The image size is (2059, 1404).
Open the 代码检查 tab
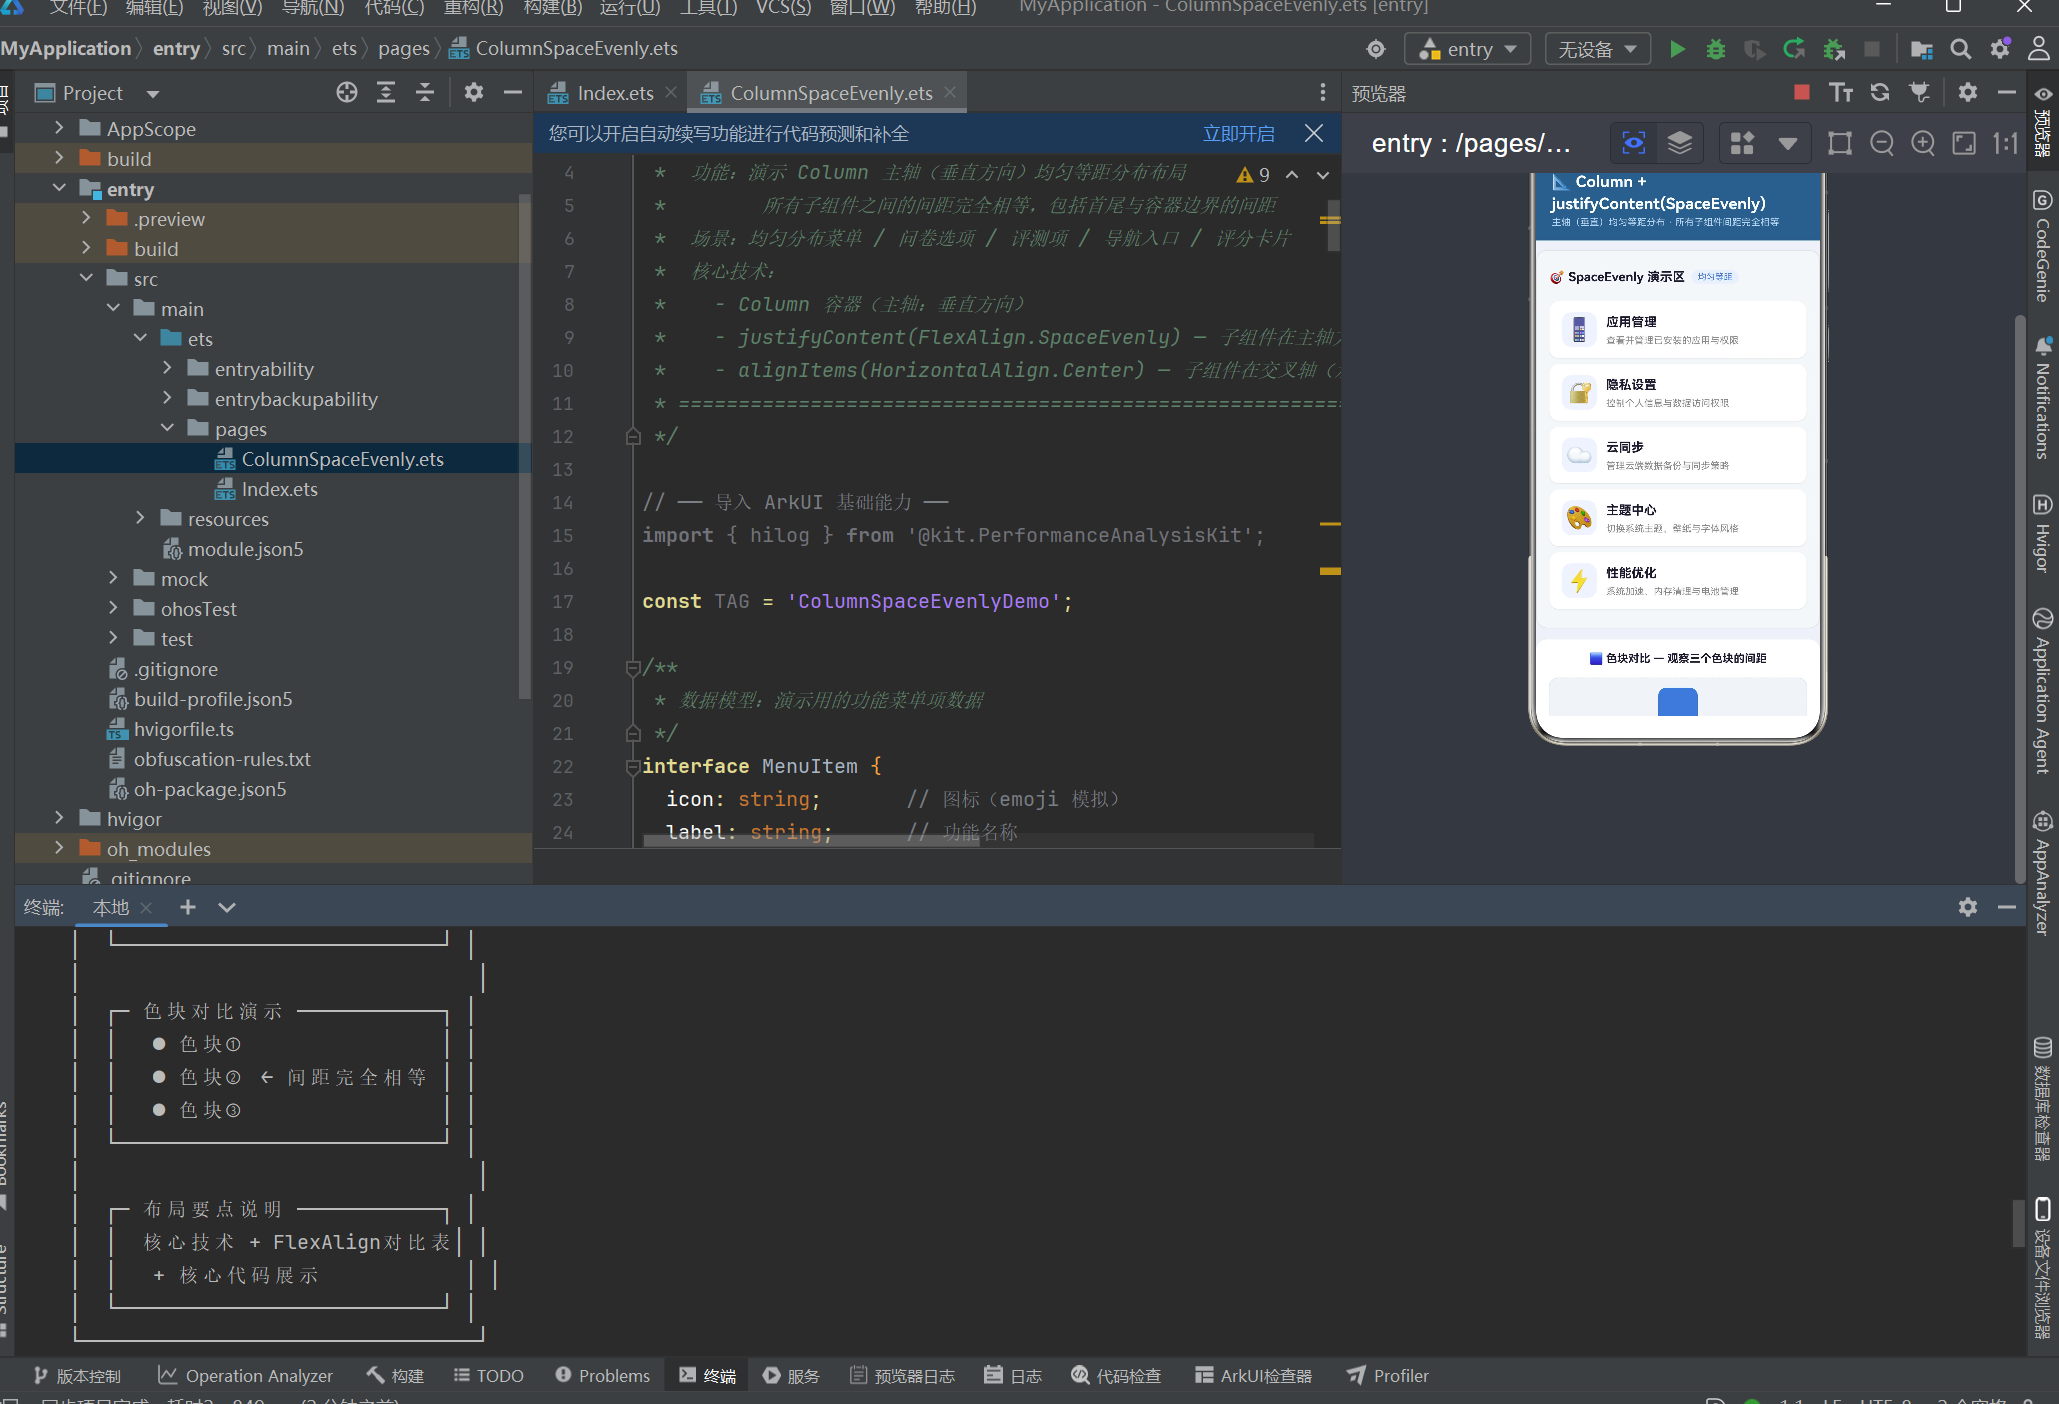[x=1117, y=1376]
